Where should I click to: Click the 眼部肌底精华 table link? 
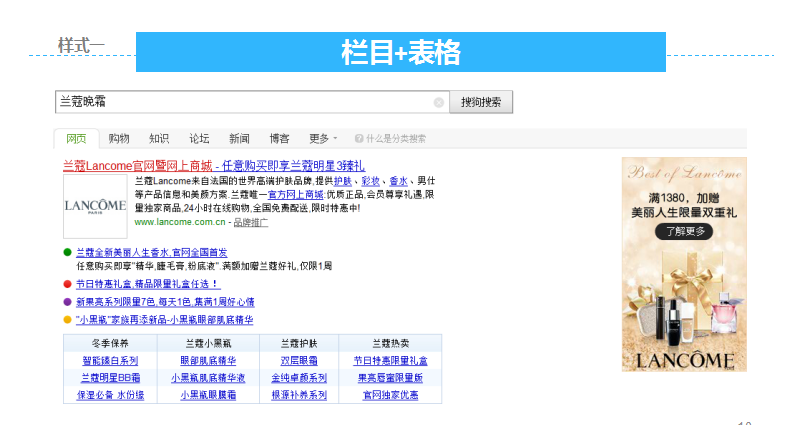[x=208, y=361]
